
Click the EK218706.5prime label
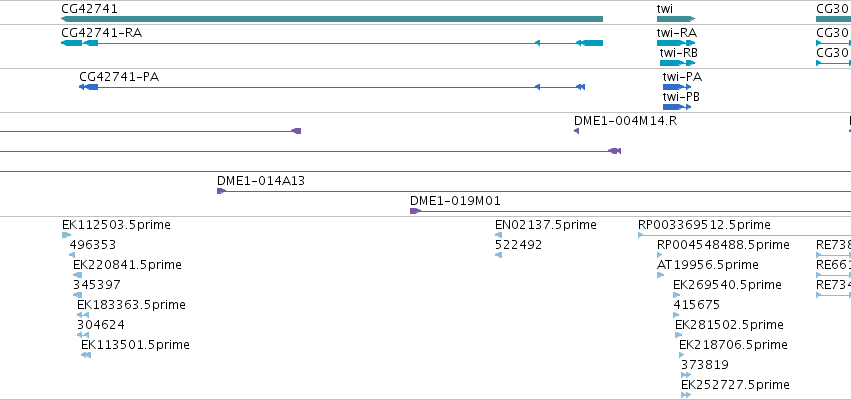click(x=733, y=345)
